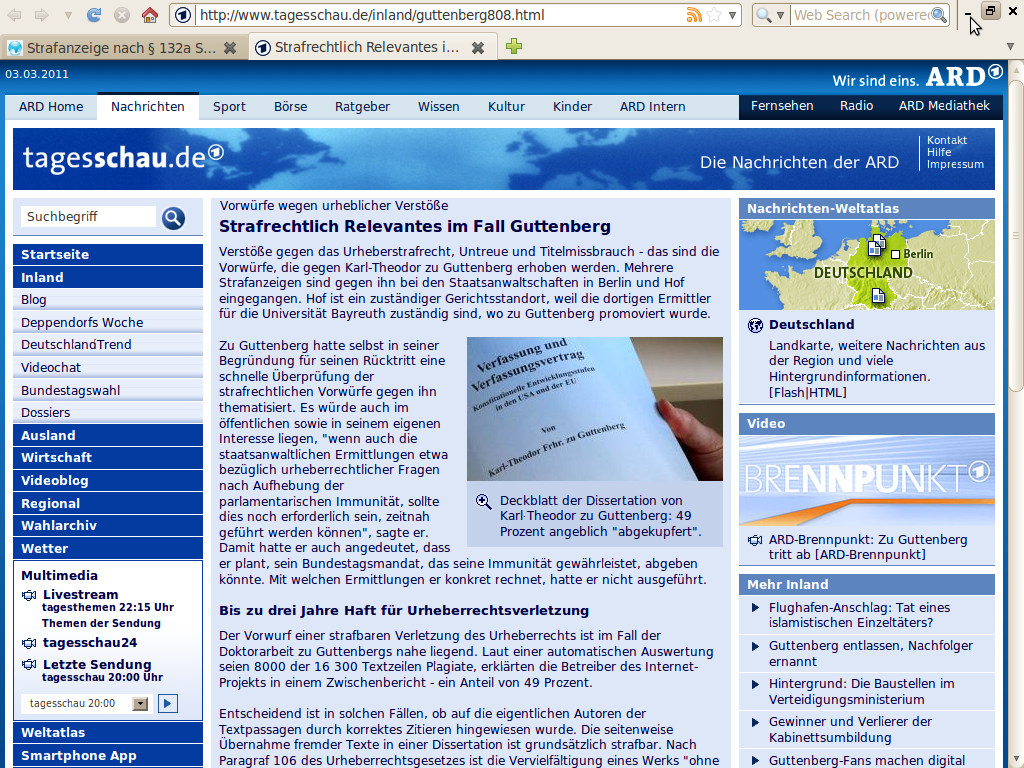Open the Videoblog sidebar section
1024x768 pixels.
pyautogui.click(x=108, y=481)
